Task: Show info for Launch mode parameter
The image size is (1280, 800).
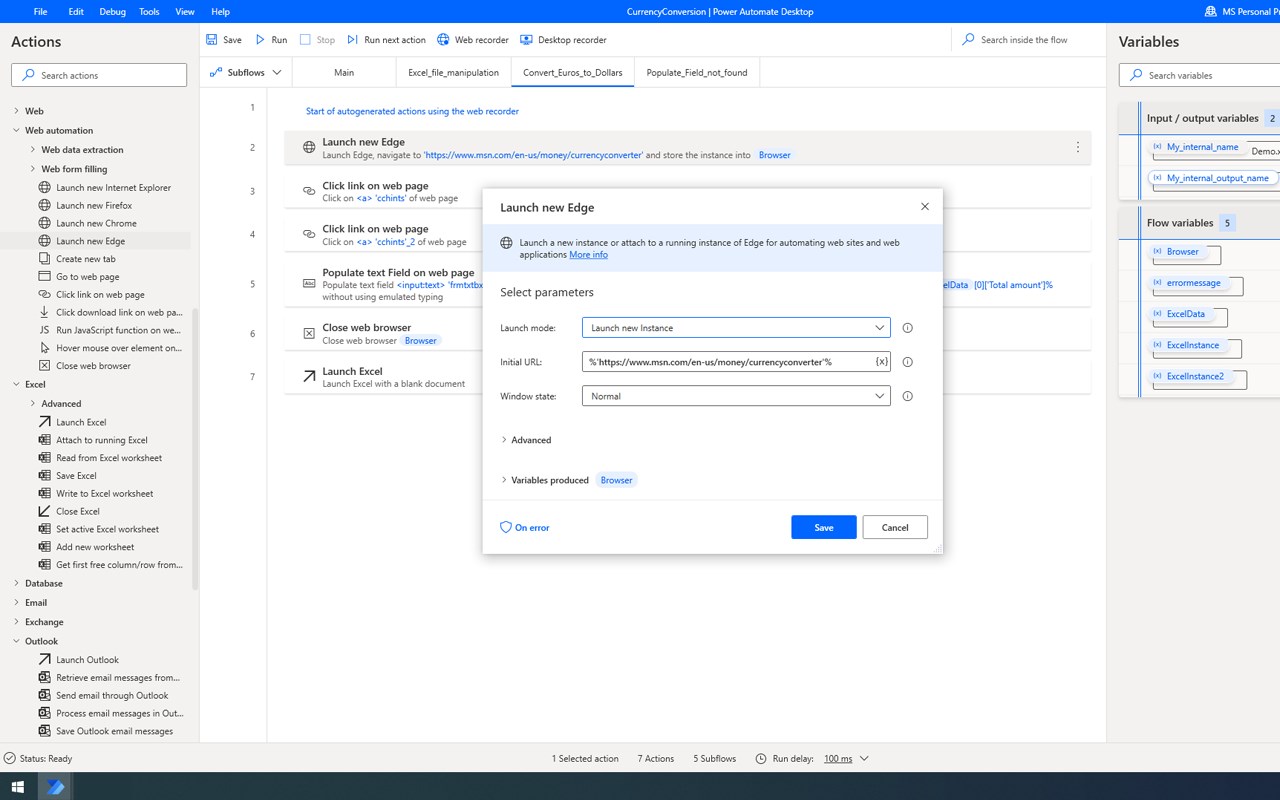Action: 908,328
